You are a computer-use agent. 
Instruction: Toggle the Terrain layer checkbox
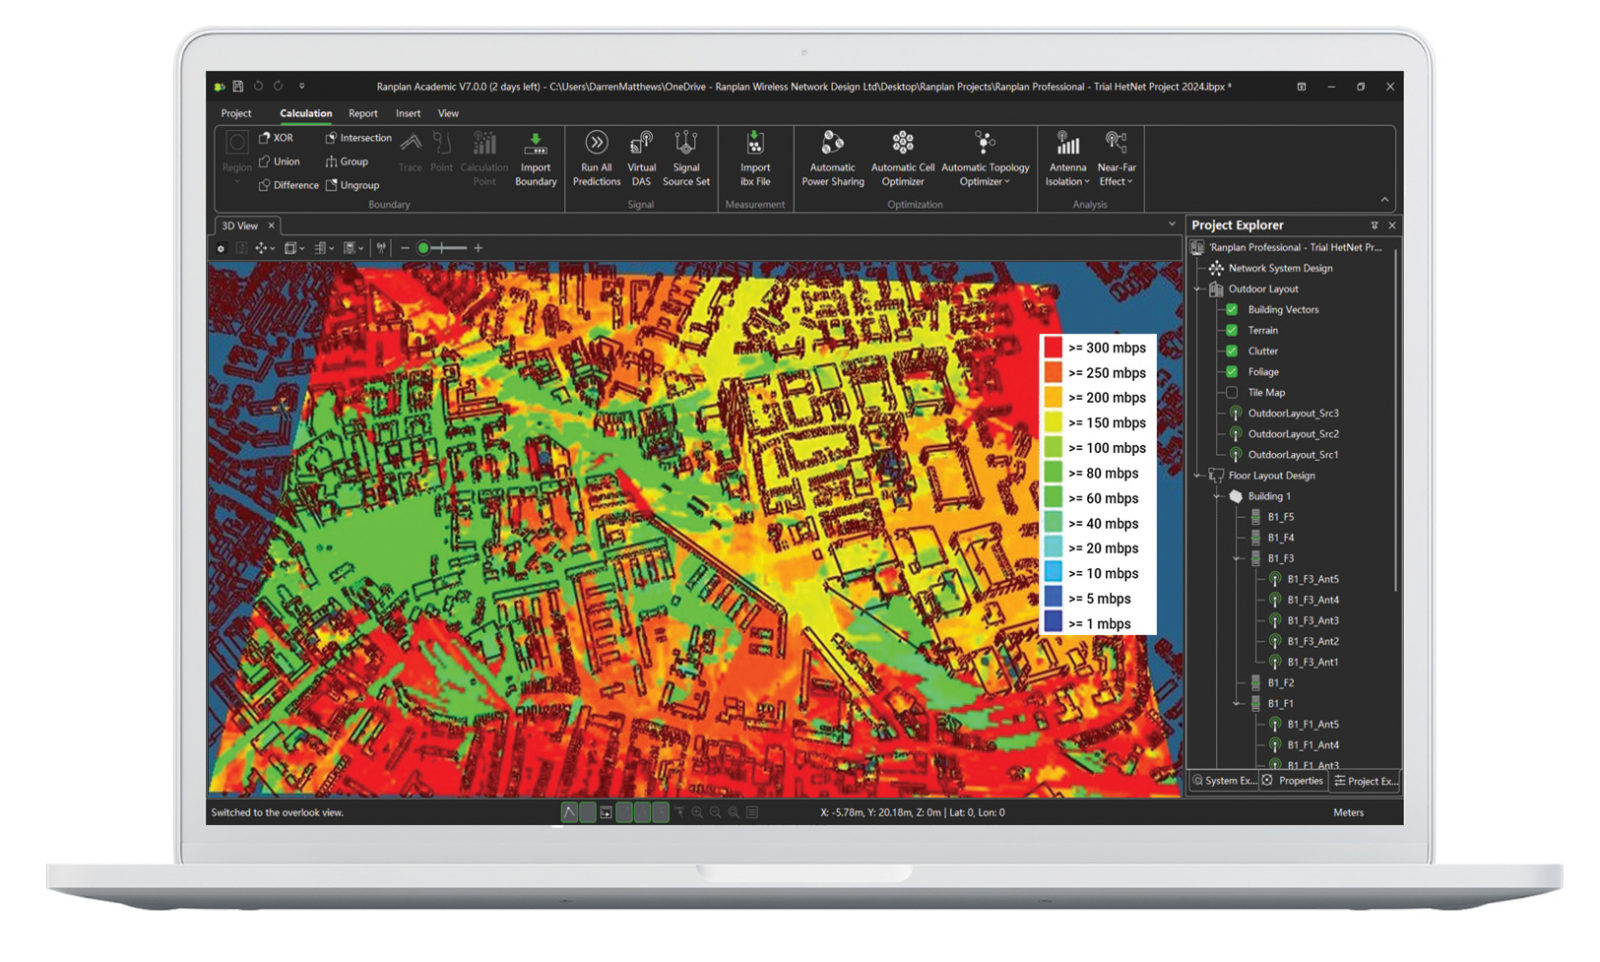click(x=1232, y=330)
